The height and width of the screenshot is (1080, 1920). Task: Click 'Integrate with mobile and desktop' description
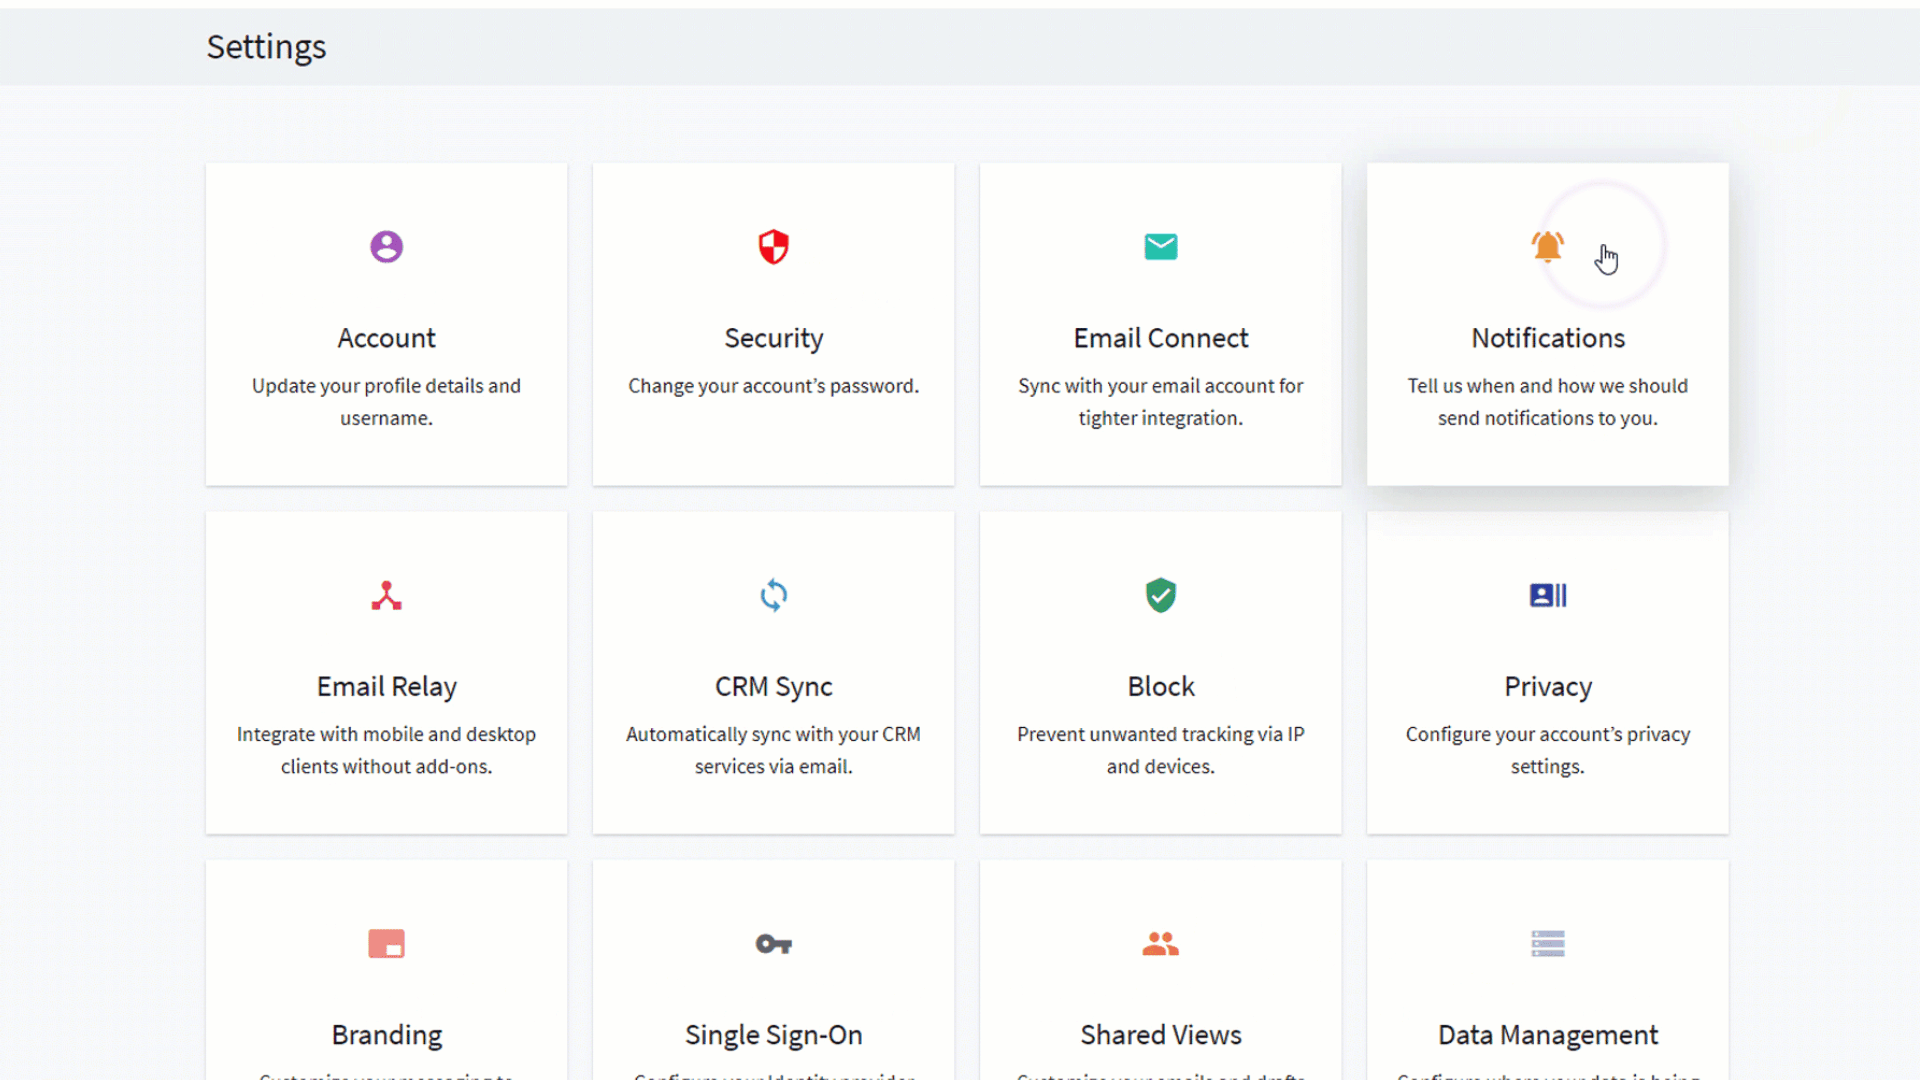pos(386,750)
